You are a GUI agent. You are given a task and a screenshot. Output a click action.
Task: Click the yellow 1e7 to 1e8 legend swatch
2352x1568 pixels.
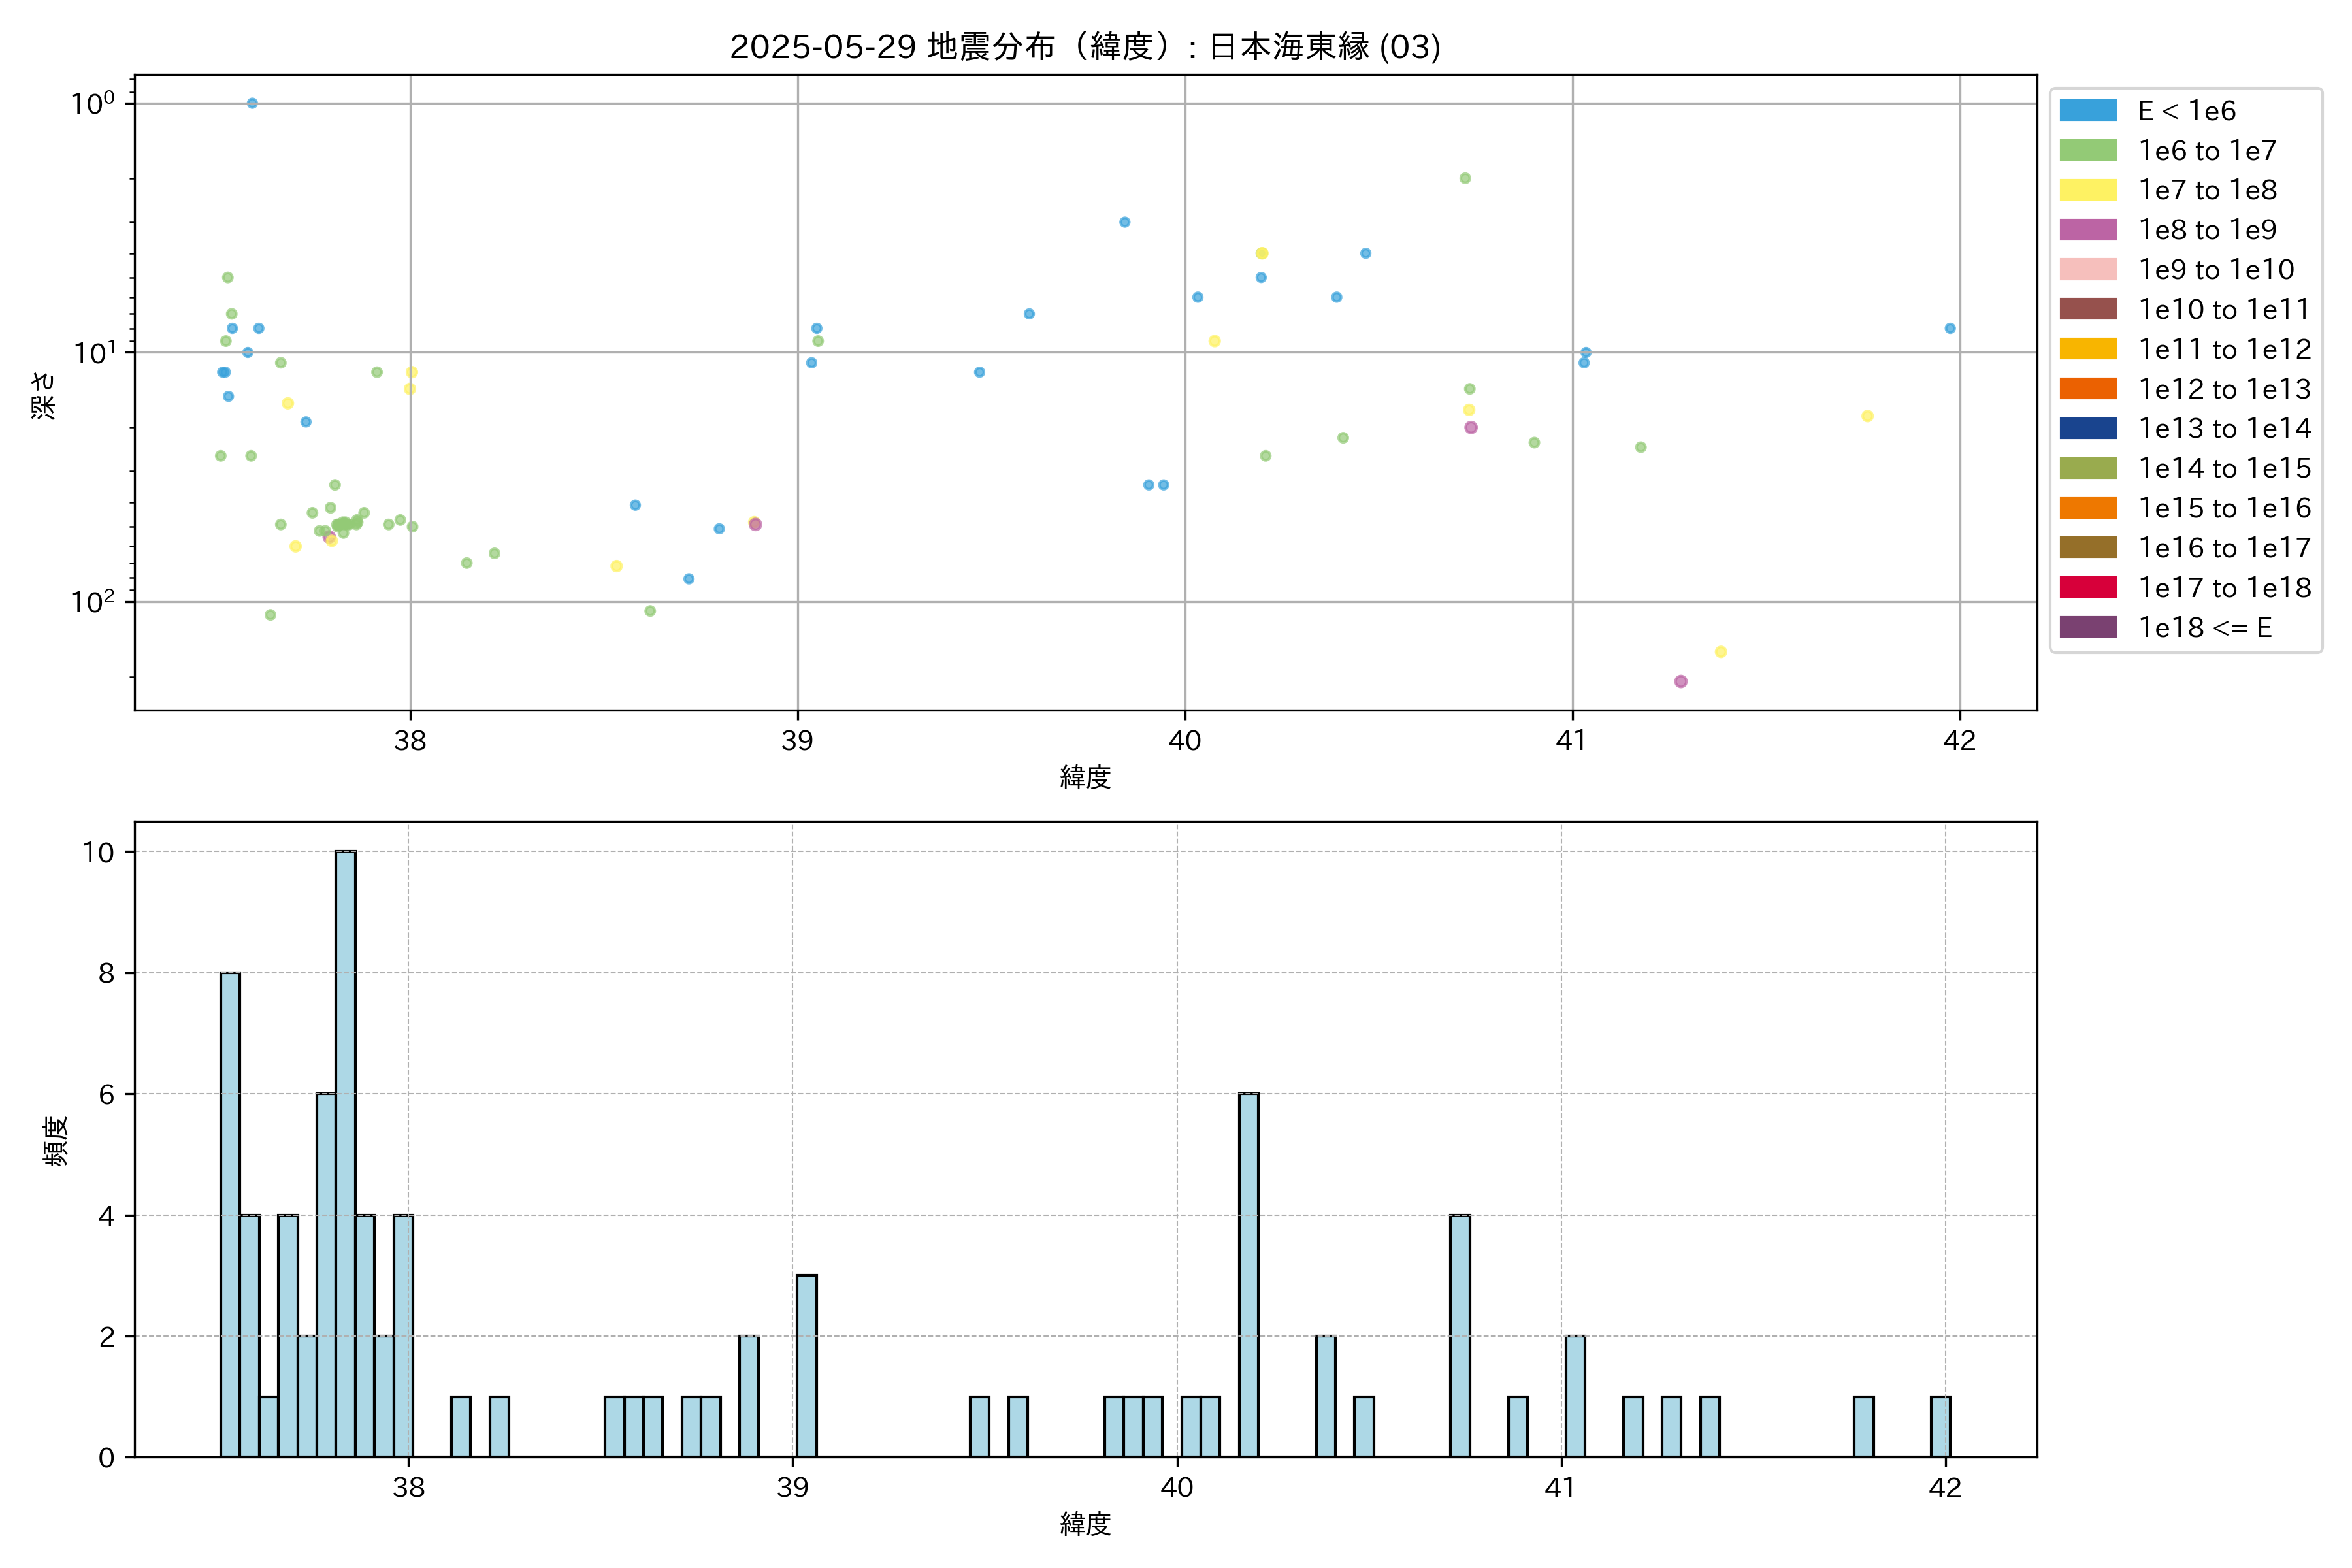(x=2087, y=190)
